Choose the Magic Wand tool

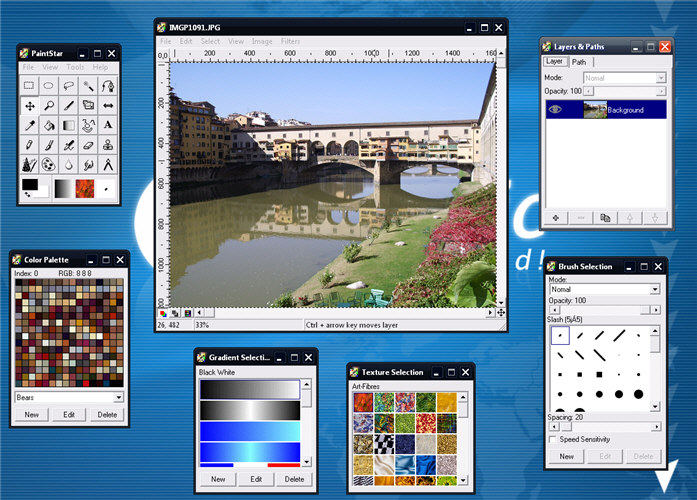(x=88, y=85)
